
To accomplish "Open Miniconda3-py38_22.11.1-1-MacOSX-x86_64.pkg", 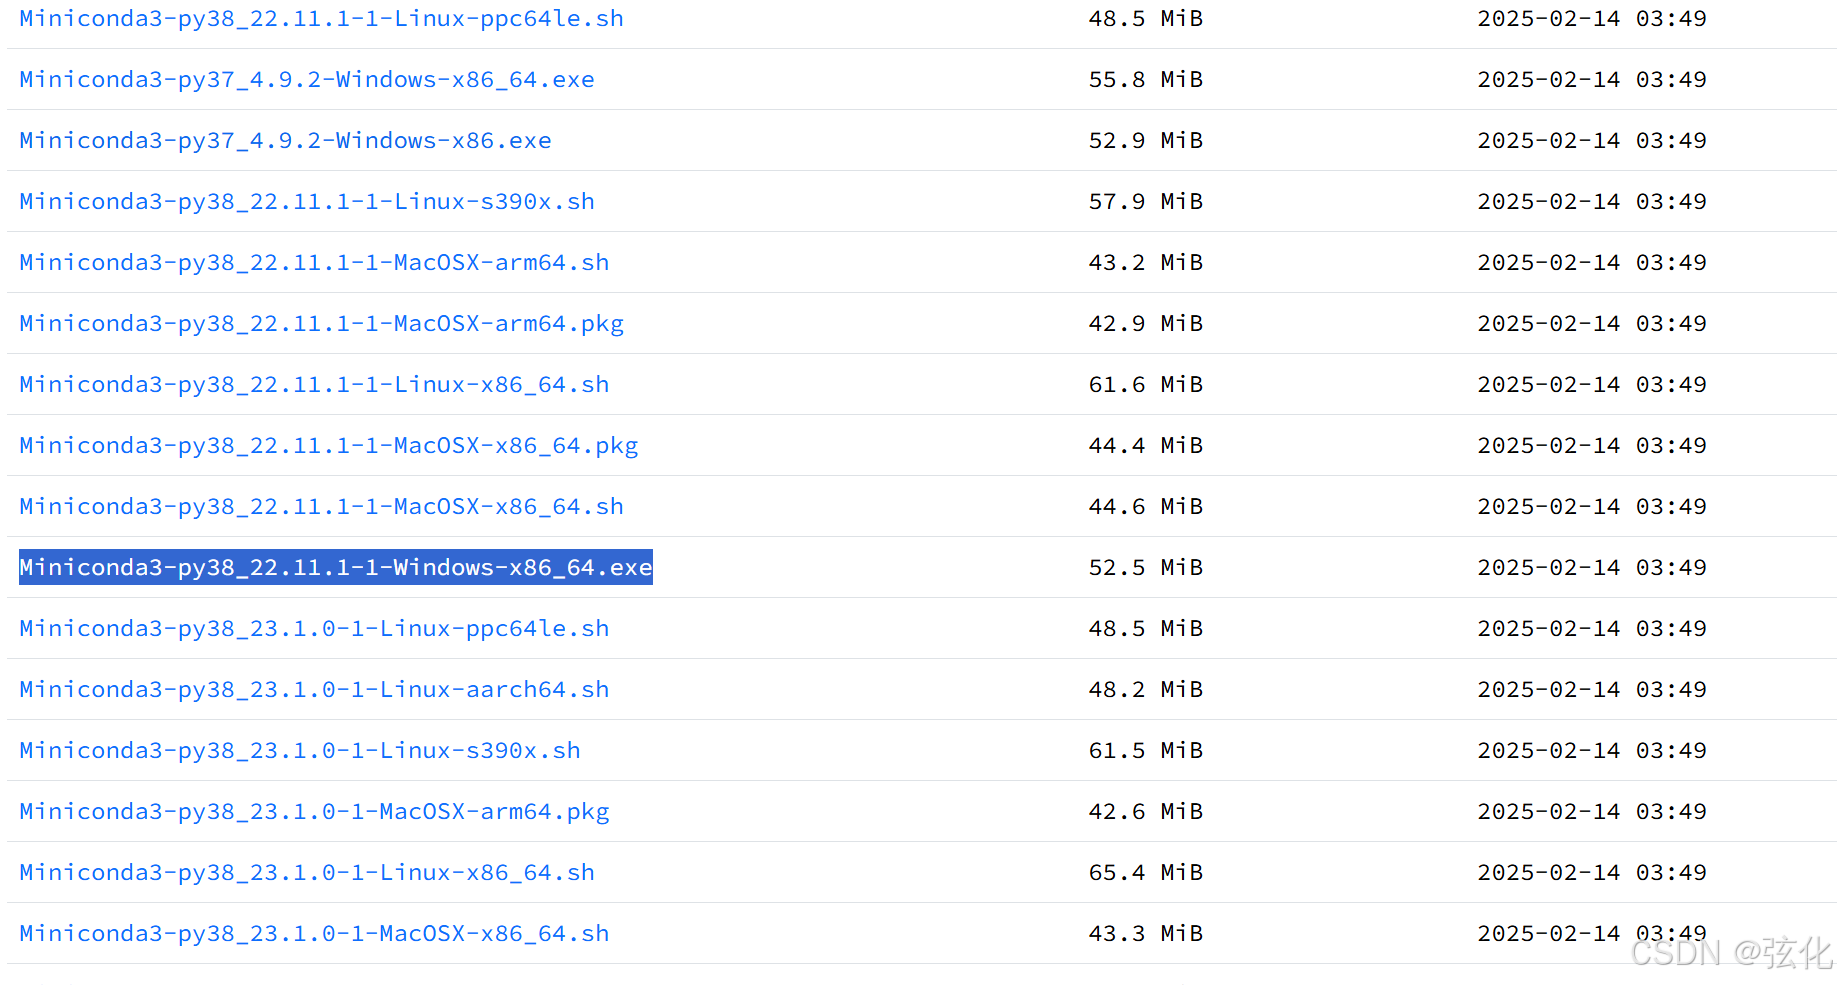I will coord(329,446).
